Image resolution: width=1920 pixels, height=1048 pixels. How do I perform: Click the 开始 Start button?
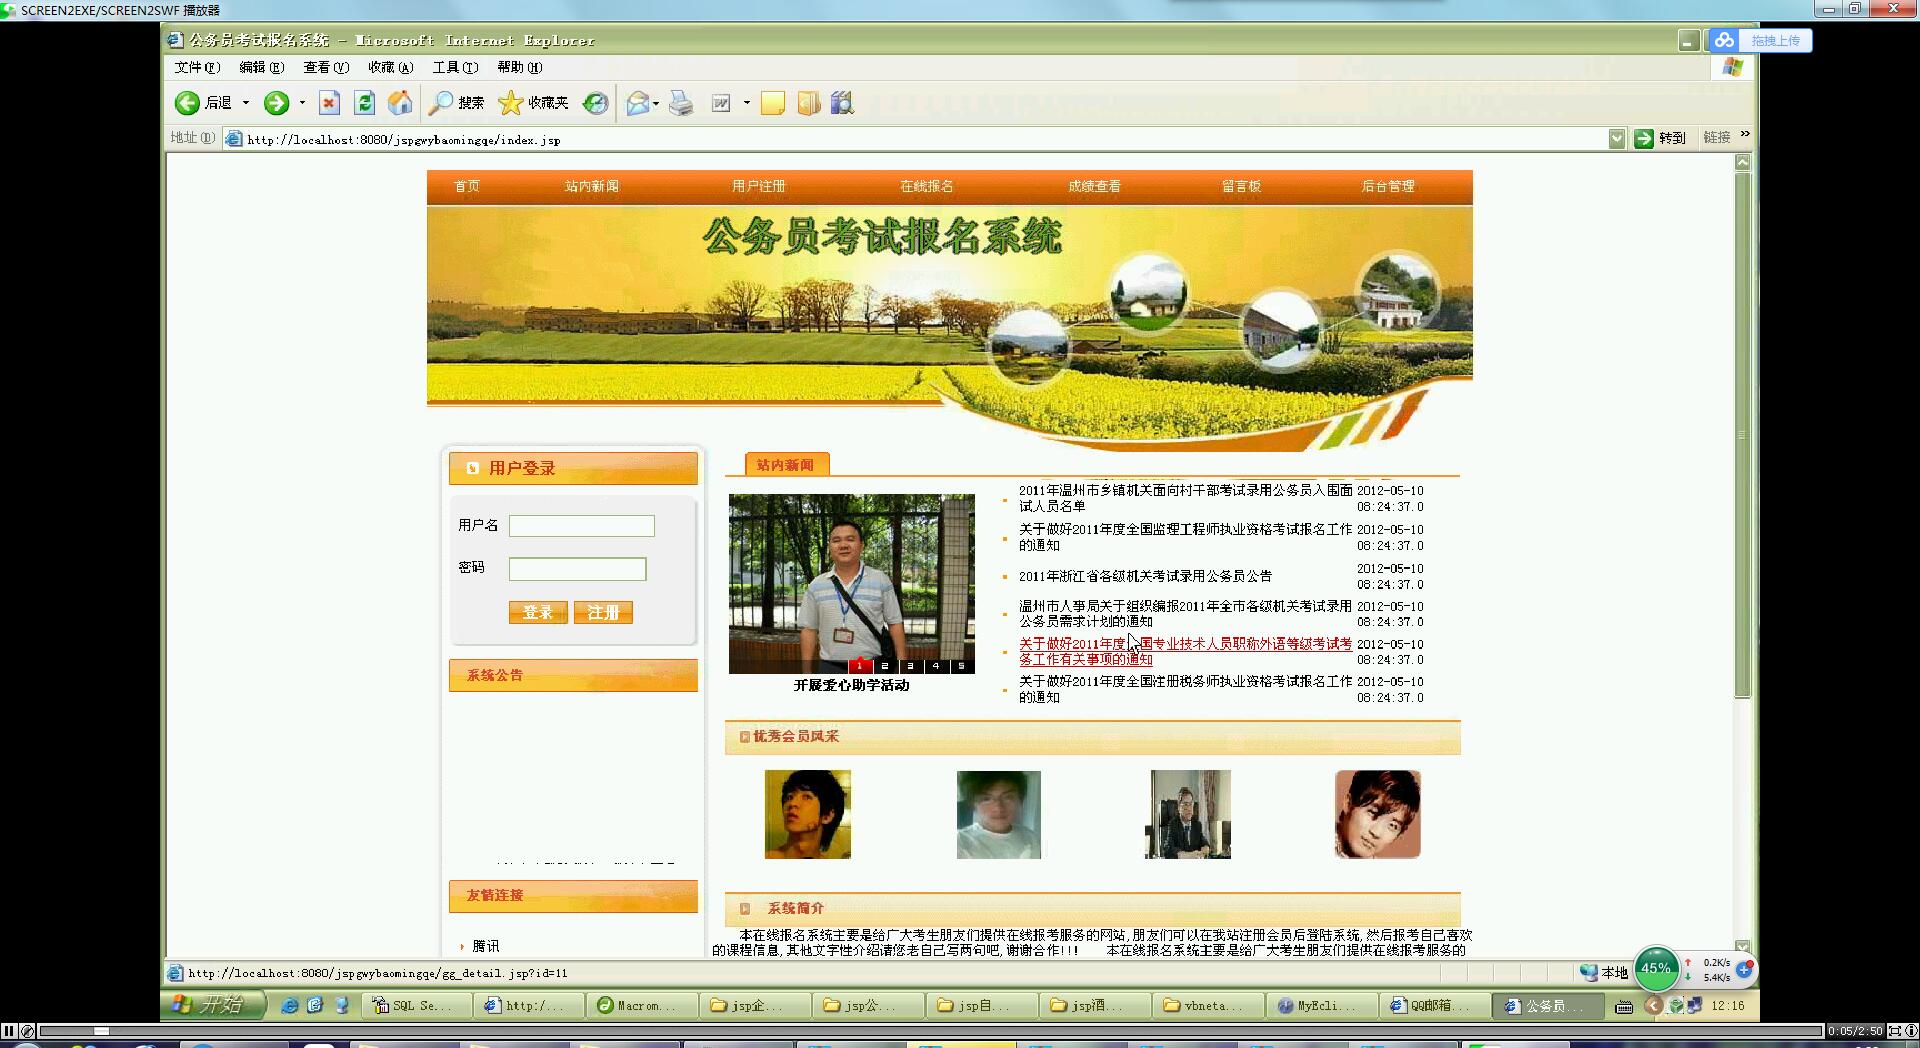pyautogui.click(x=213, y=1005)
